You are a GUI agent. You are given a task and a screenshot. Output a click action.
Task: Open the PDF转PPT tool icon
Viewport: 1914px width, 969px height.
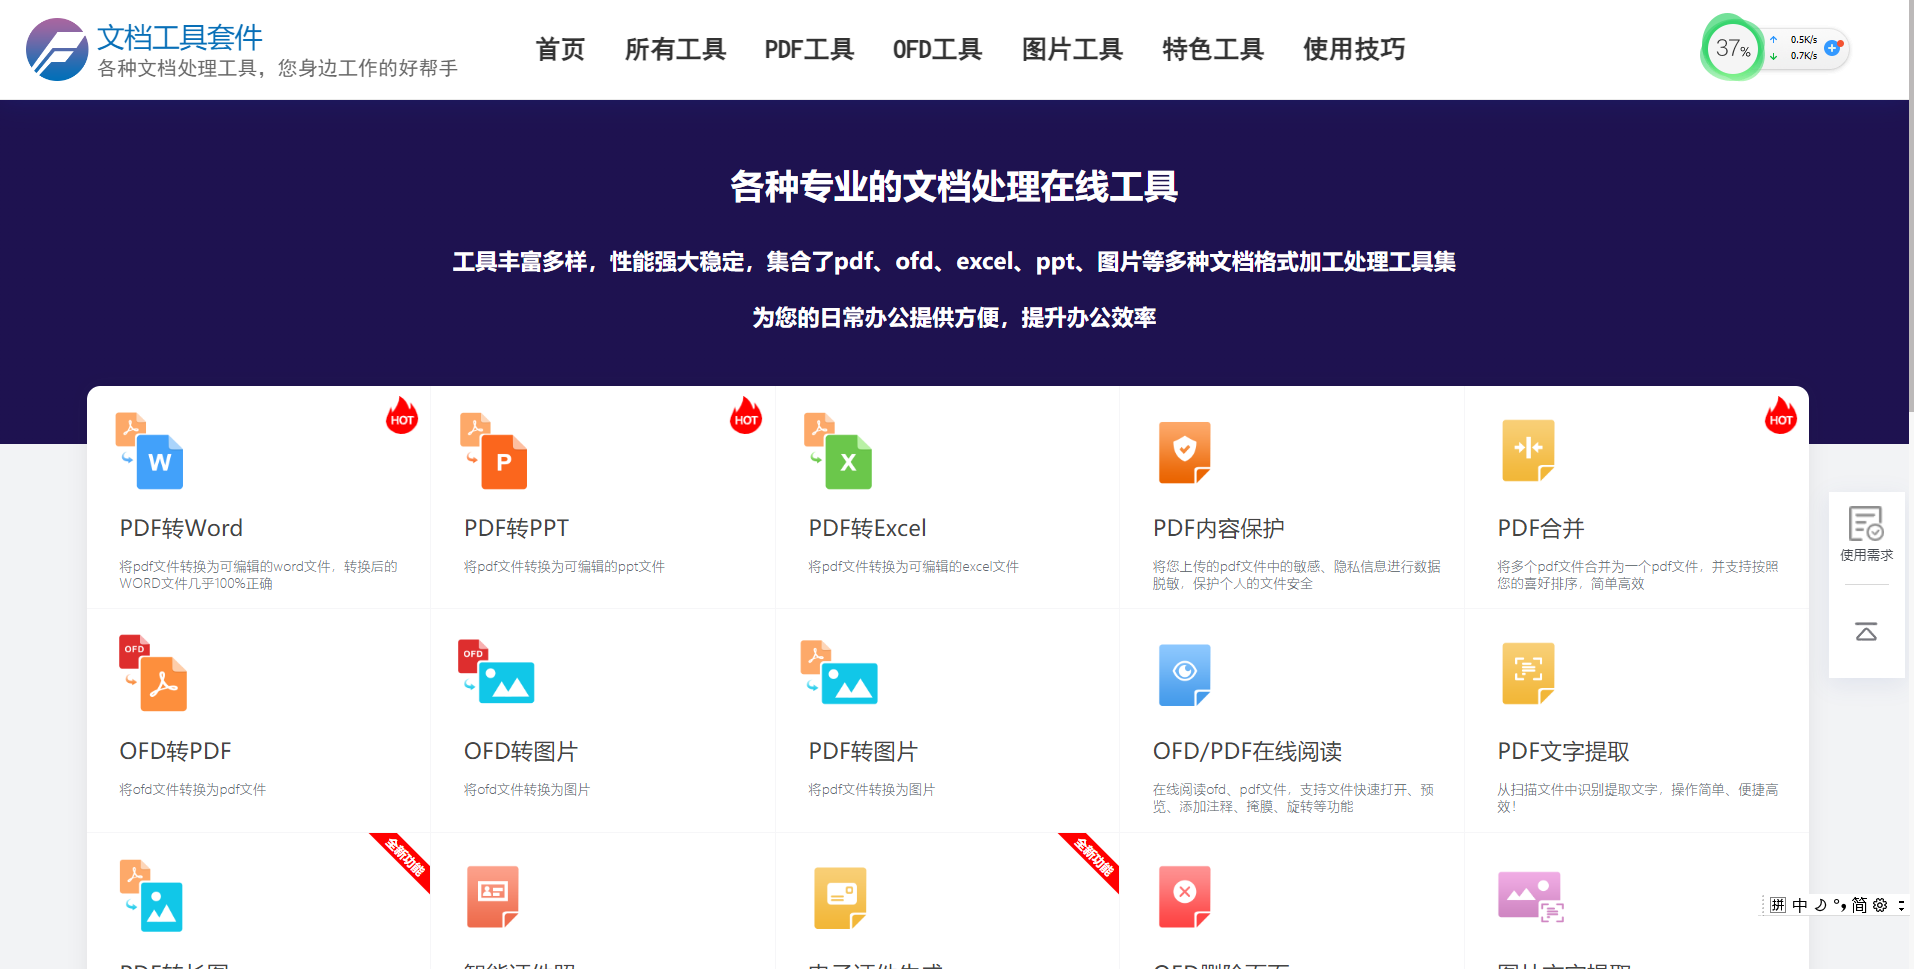tap(493, 450)
